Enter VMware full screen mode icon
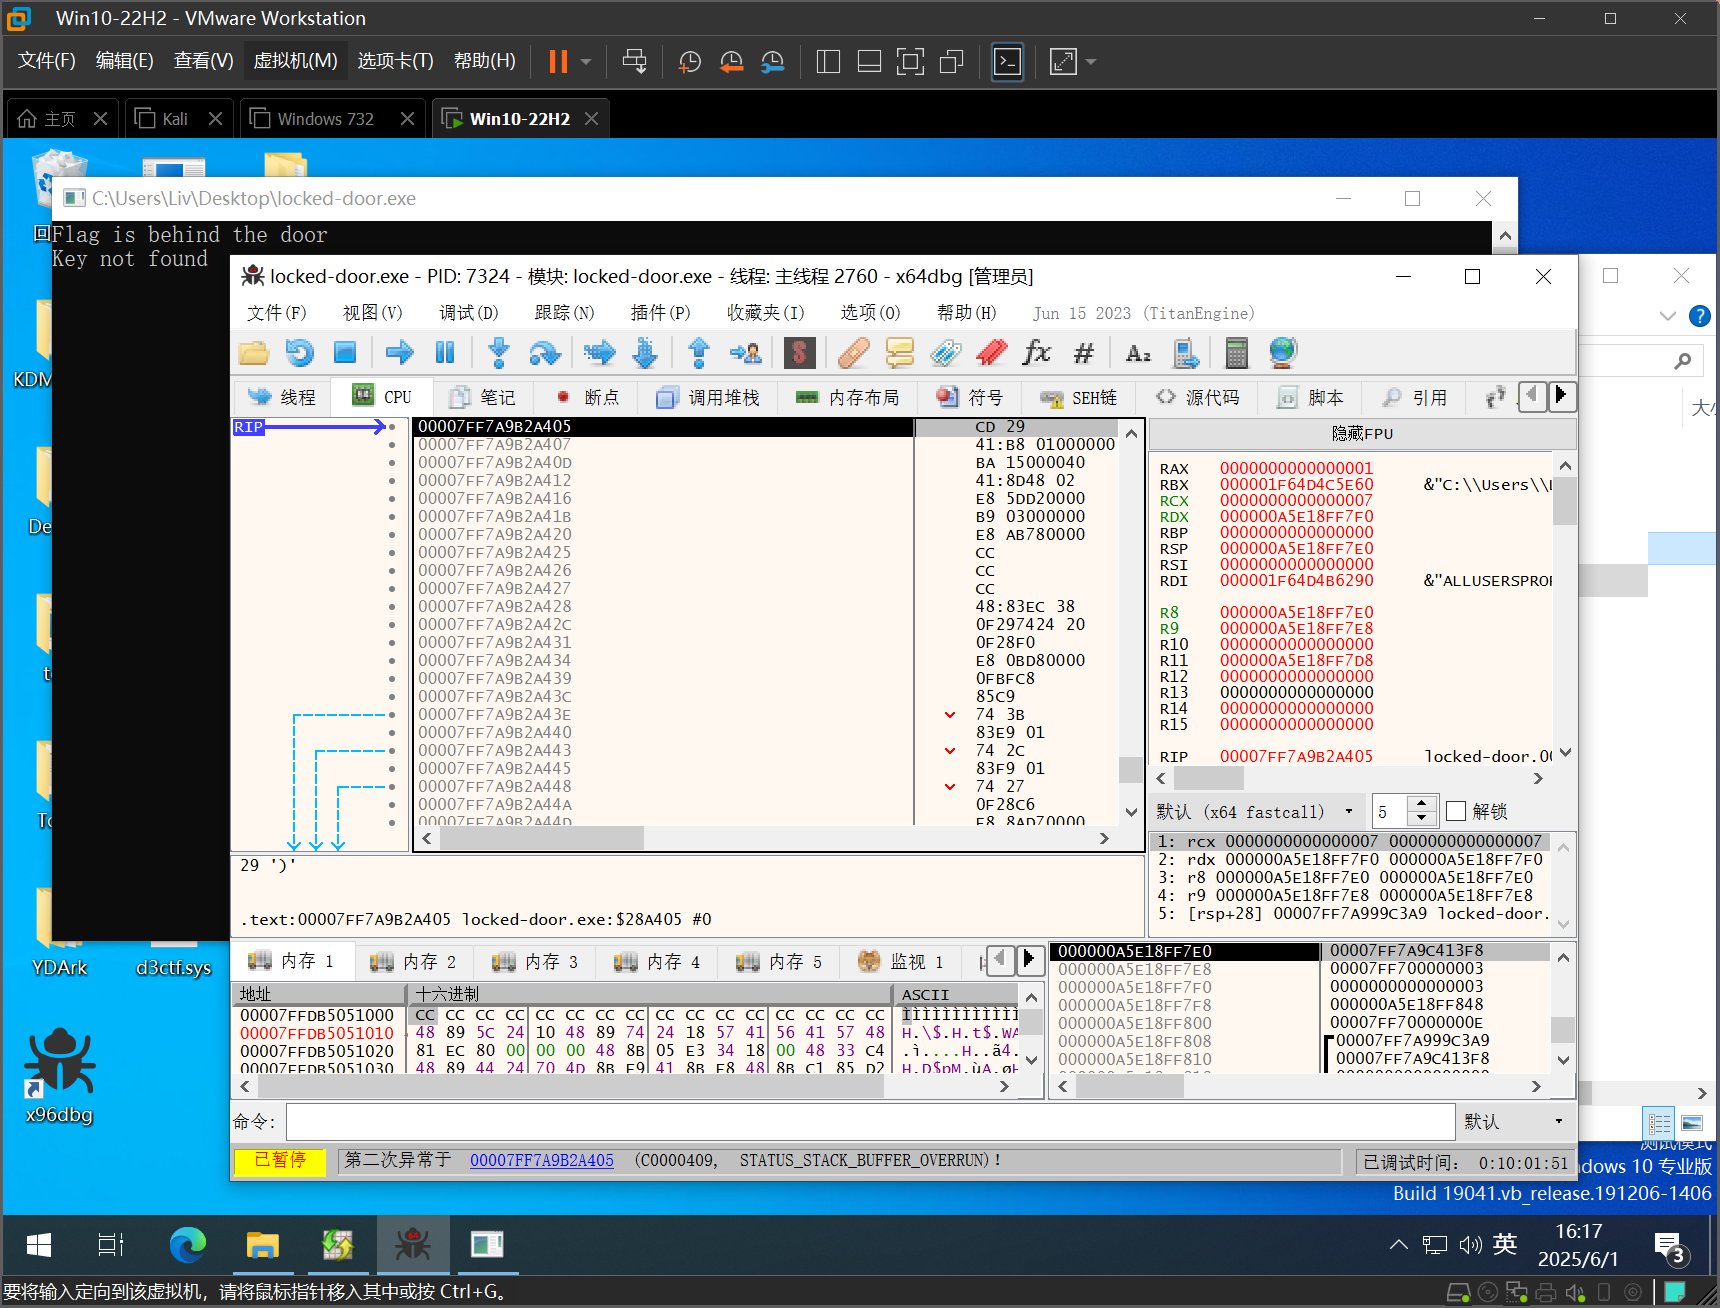Viewport: 1720px width, 1308px height. tap(910, 62)
